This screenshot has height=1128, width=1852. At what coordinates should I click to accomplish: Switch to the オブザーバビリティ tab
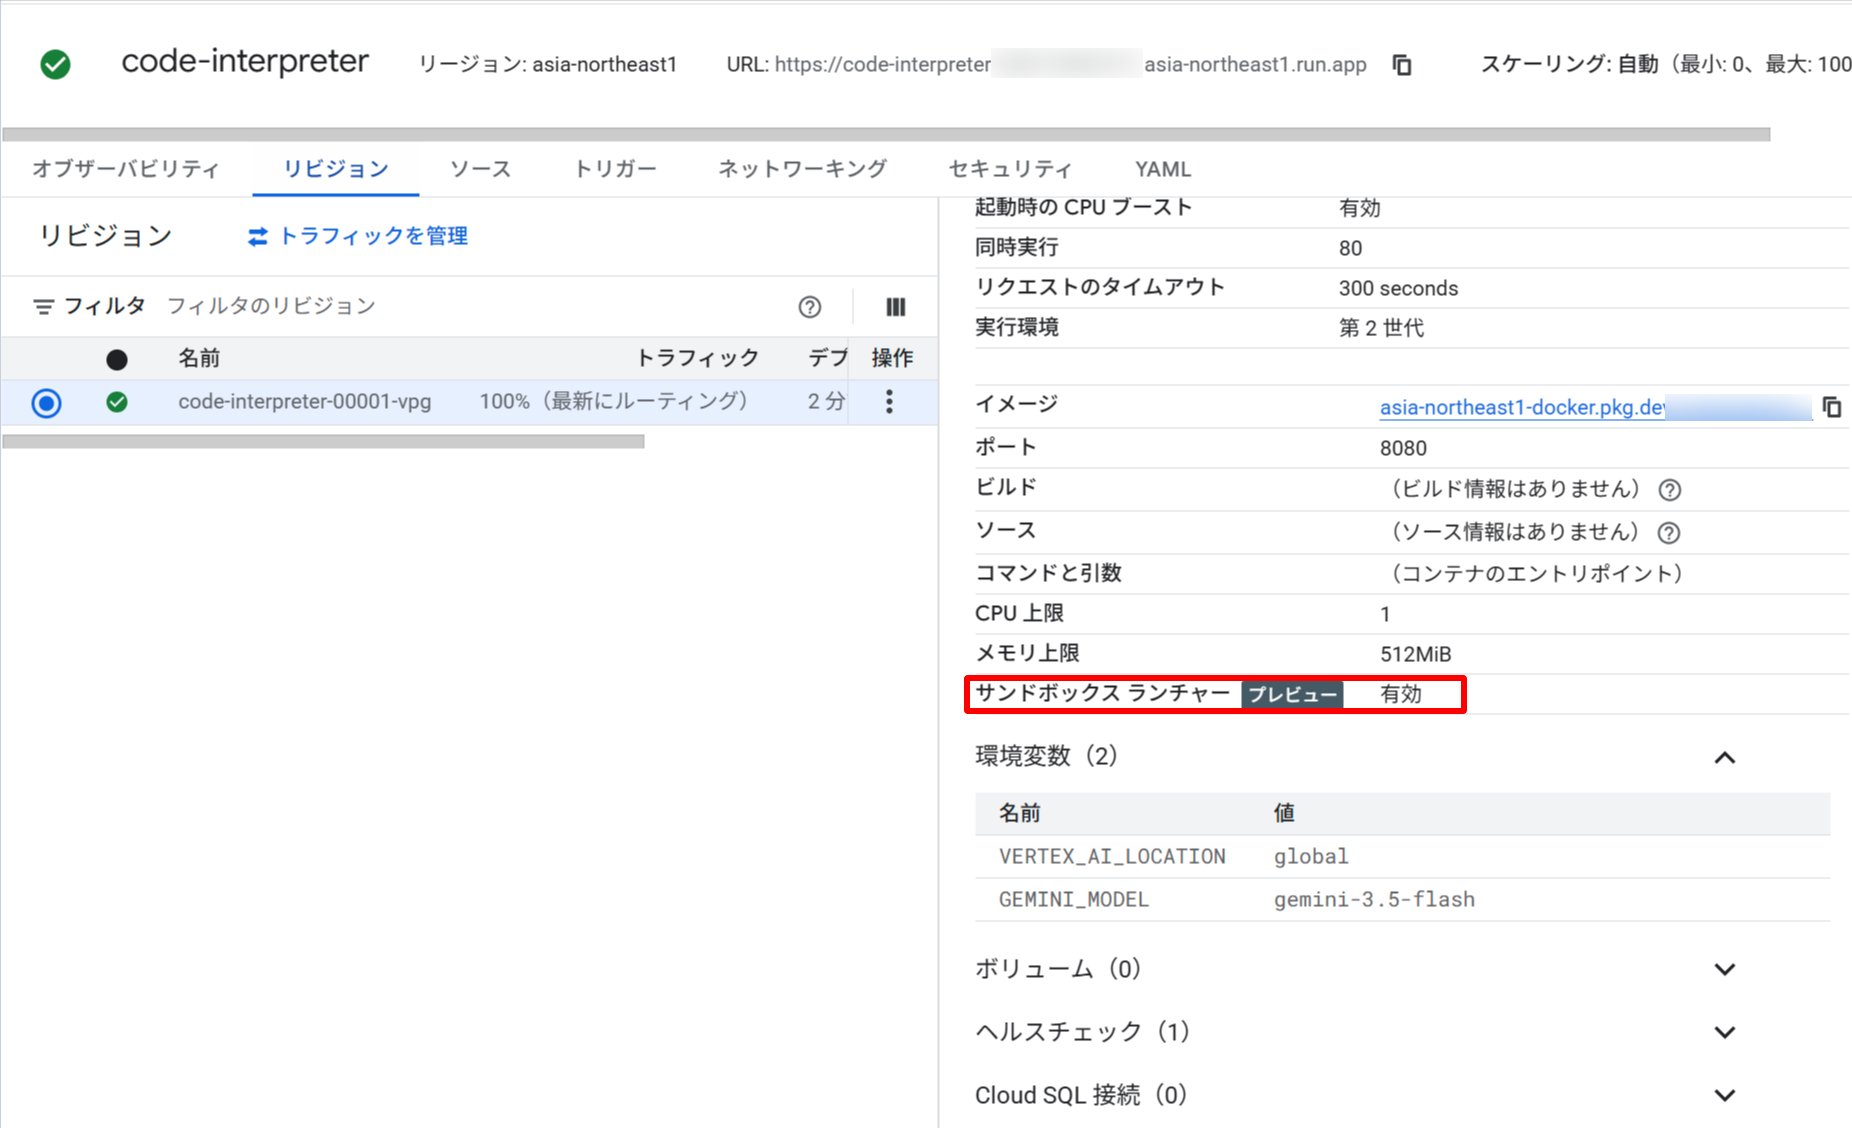[126, 169]
